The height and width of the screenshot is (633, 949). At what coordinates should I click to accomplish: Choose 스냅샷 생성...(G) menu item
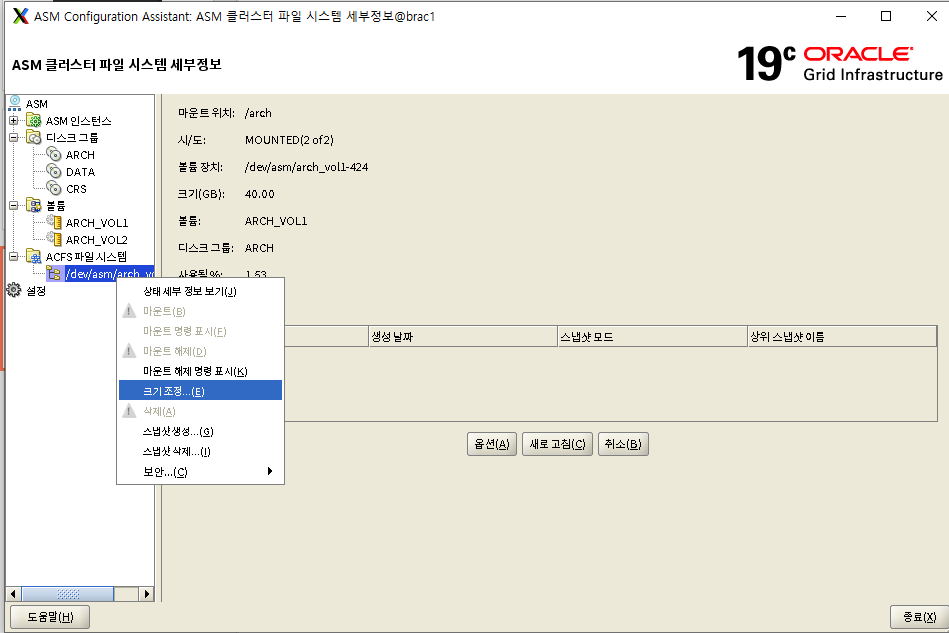pyautogui.click(x=200, y=431)
